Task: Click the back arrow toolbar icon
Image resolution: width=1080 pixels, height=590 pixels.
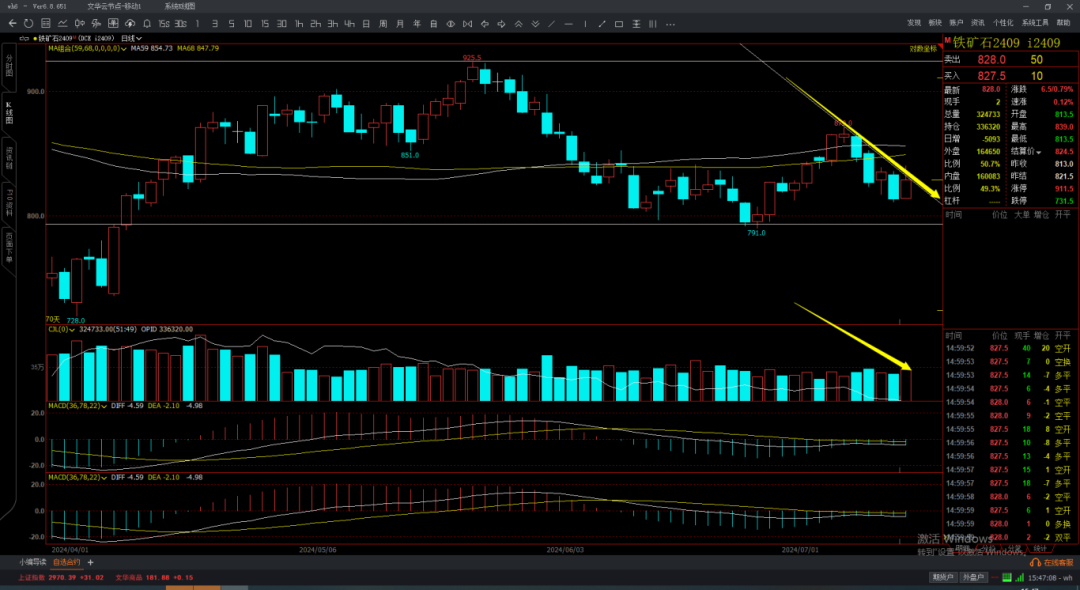Action: click(x=12, y=23)
